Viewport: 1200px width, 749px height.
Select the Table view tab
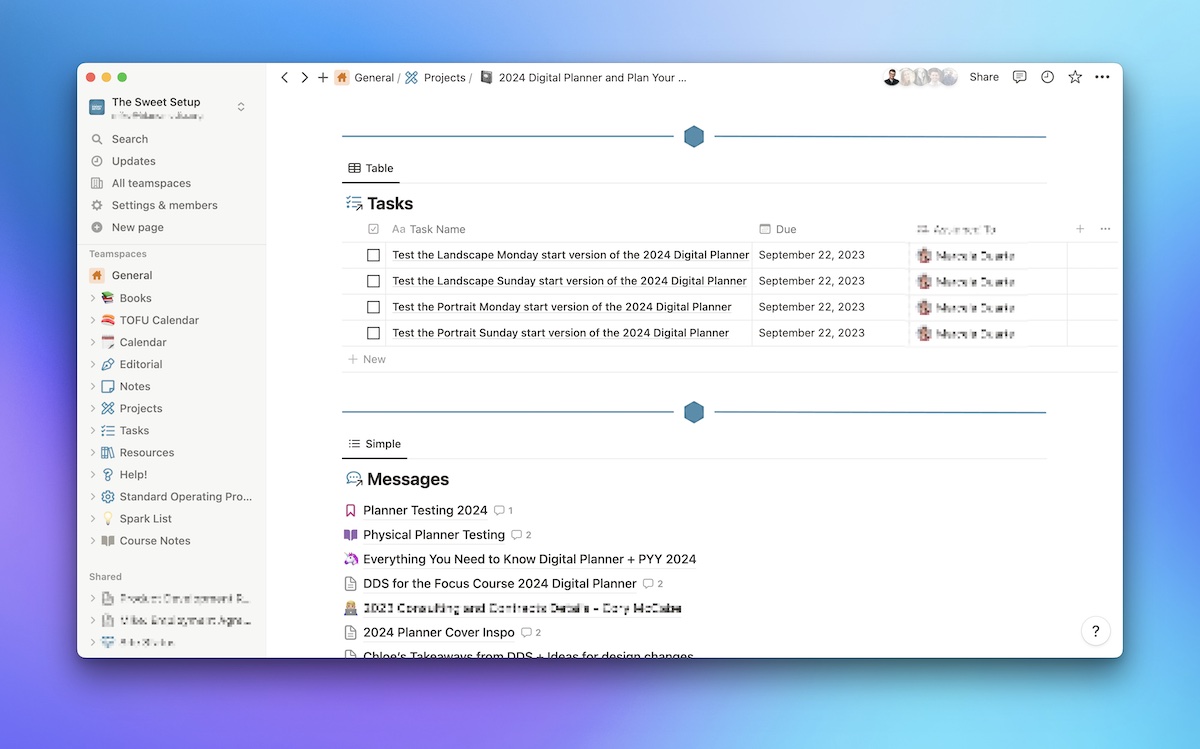(x=371, y=168)
